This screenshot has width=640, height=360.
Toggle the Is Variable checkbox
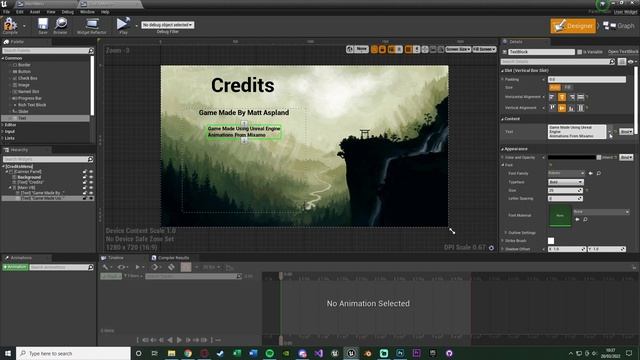point(579,52)
